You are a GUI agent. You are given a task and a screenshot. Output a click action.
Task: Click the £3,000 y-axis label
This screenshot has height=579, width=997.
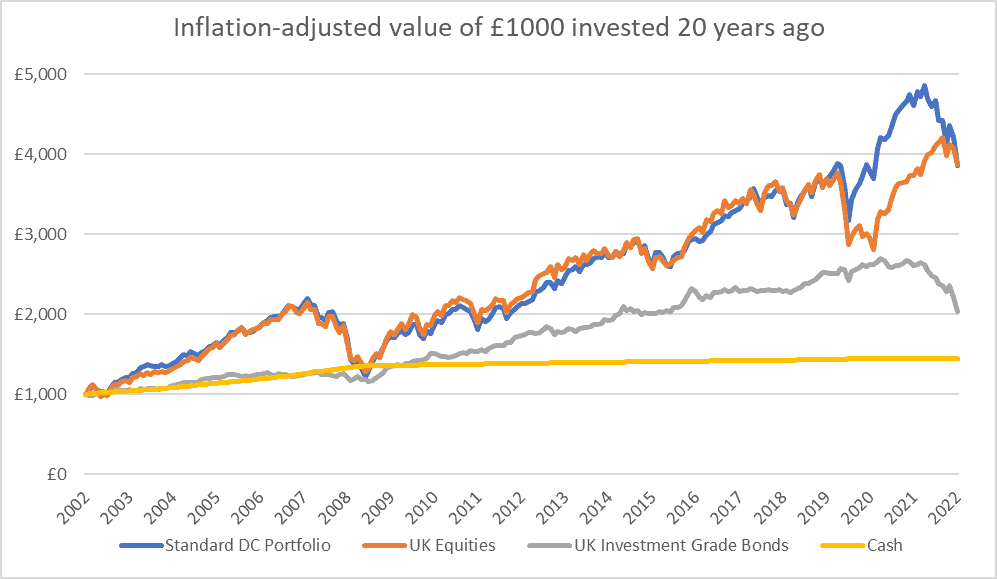point(46,234)
